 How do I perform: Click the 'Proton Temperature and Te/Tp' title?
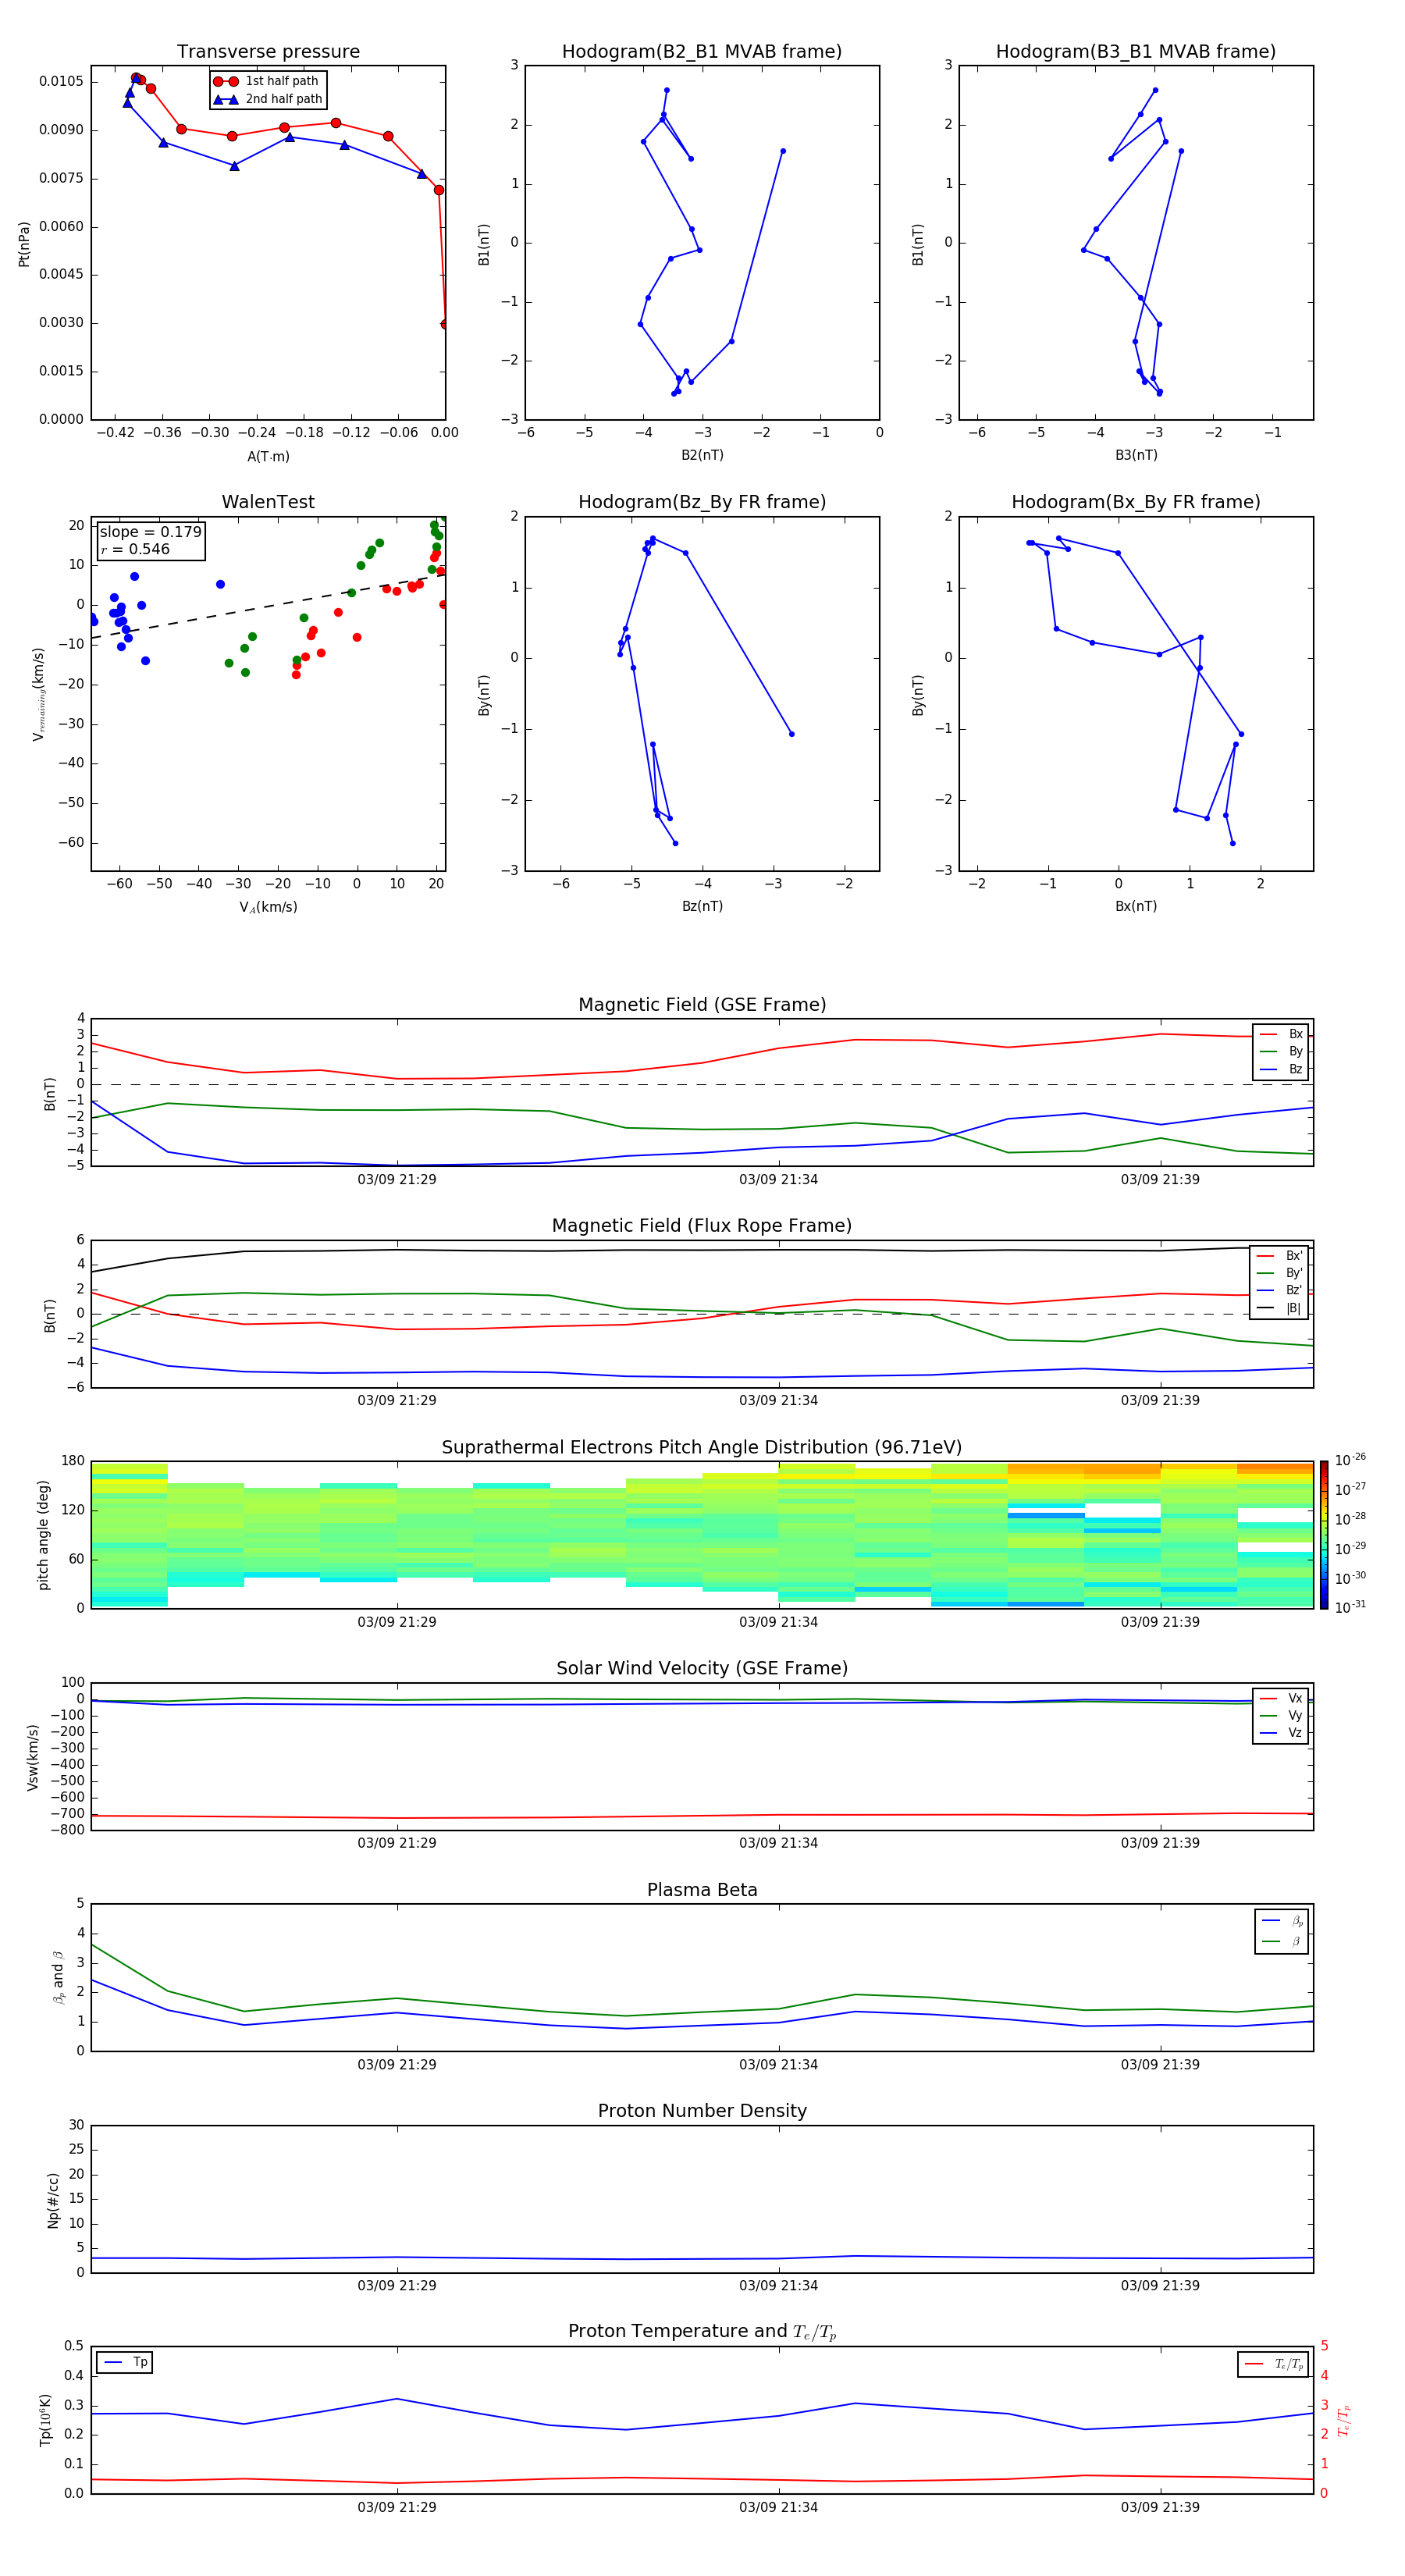tap(702, 2332)
